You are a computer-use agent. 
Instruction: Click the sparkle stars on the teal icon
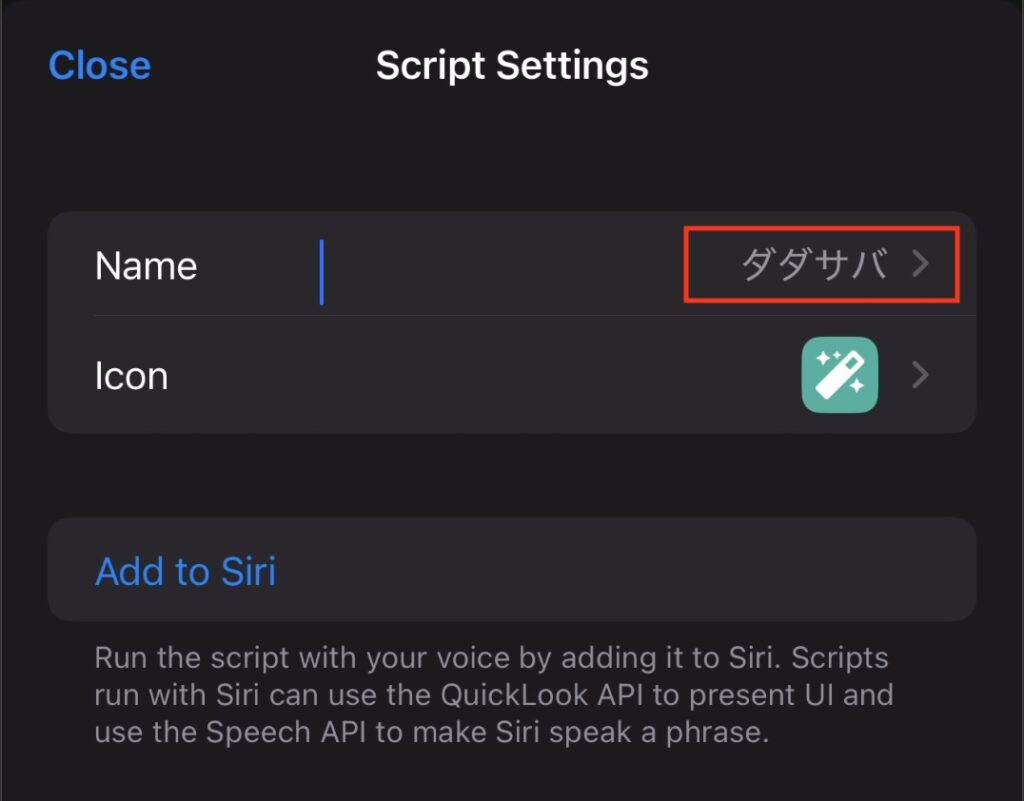(x=826, y=358)
